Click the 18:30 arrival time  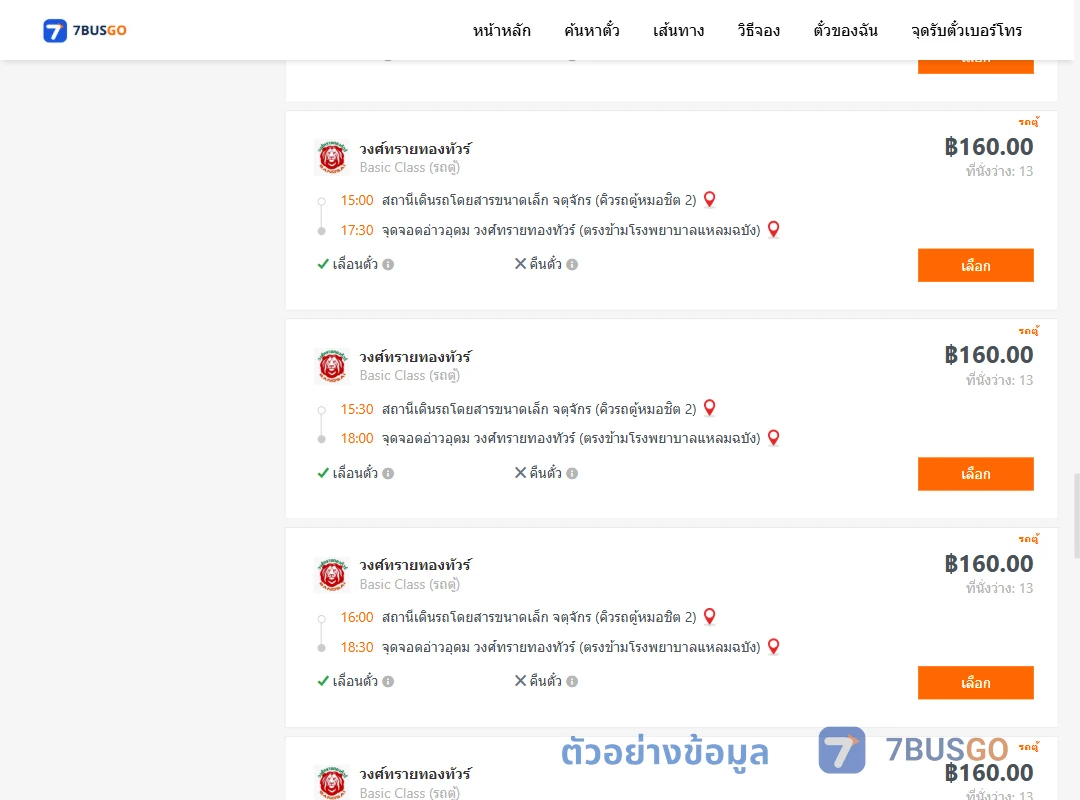[x=357, y=647]
